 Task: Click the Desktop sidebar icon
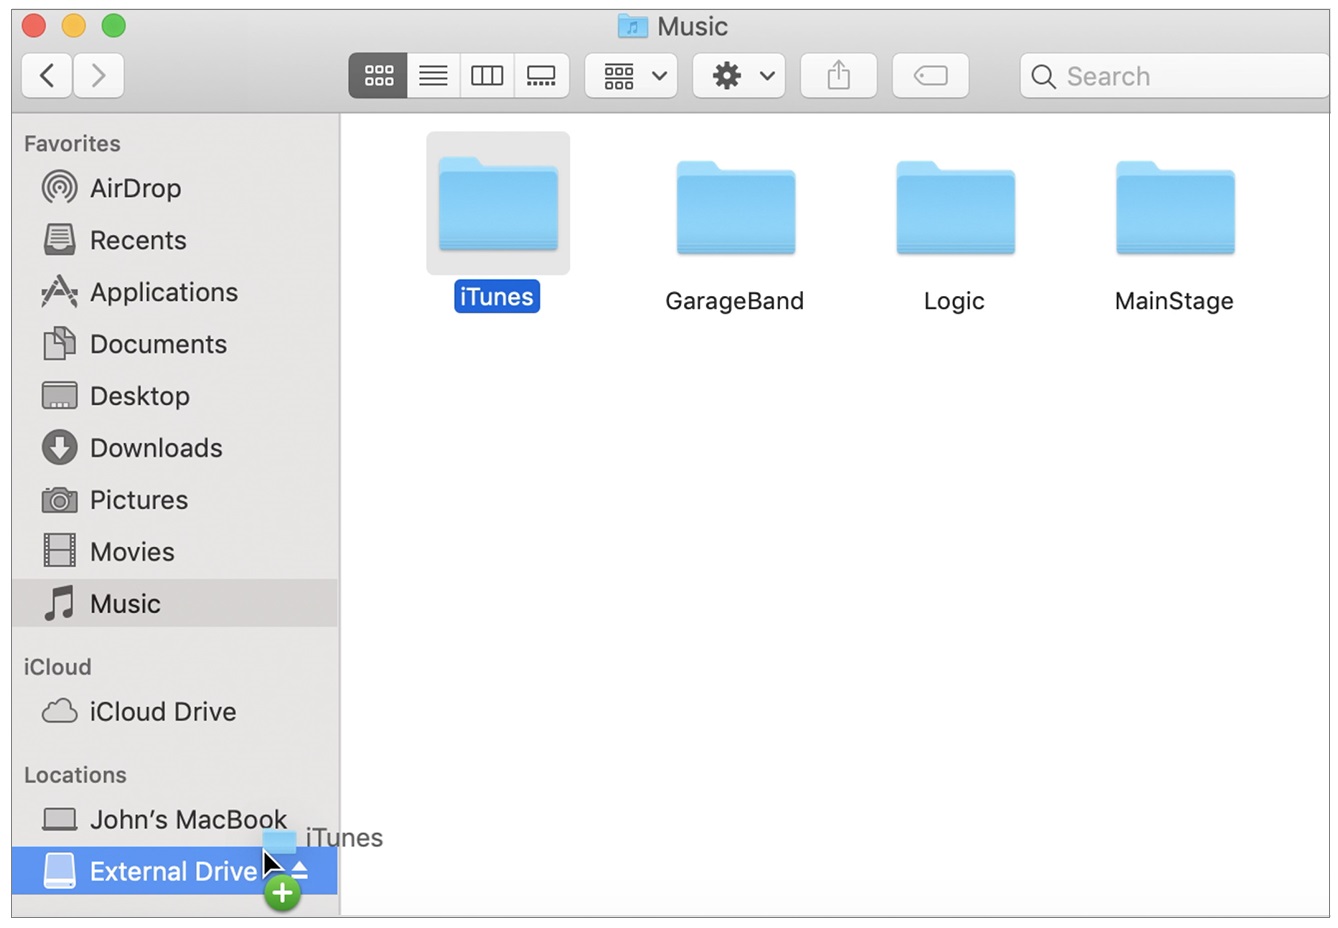click(x=59, y=396)
